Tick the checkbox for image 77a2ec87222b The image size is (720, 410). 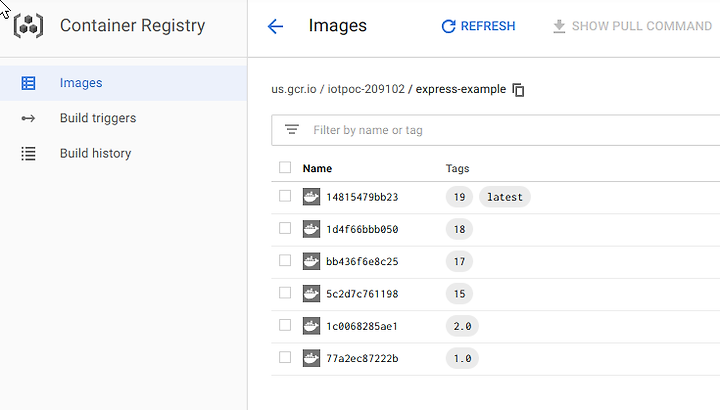pos(285,357)
